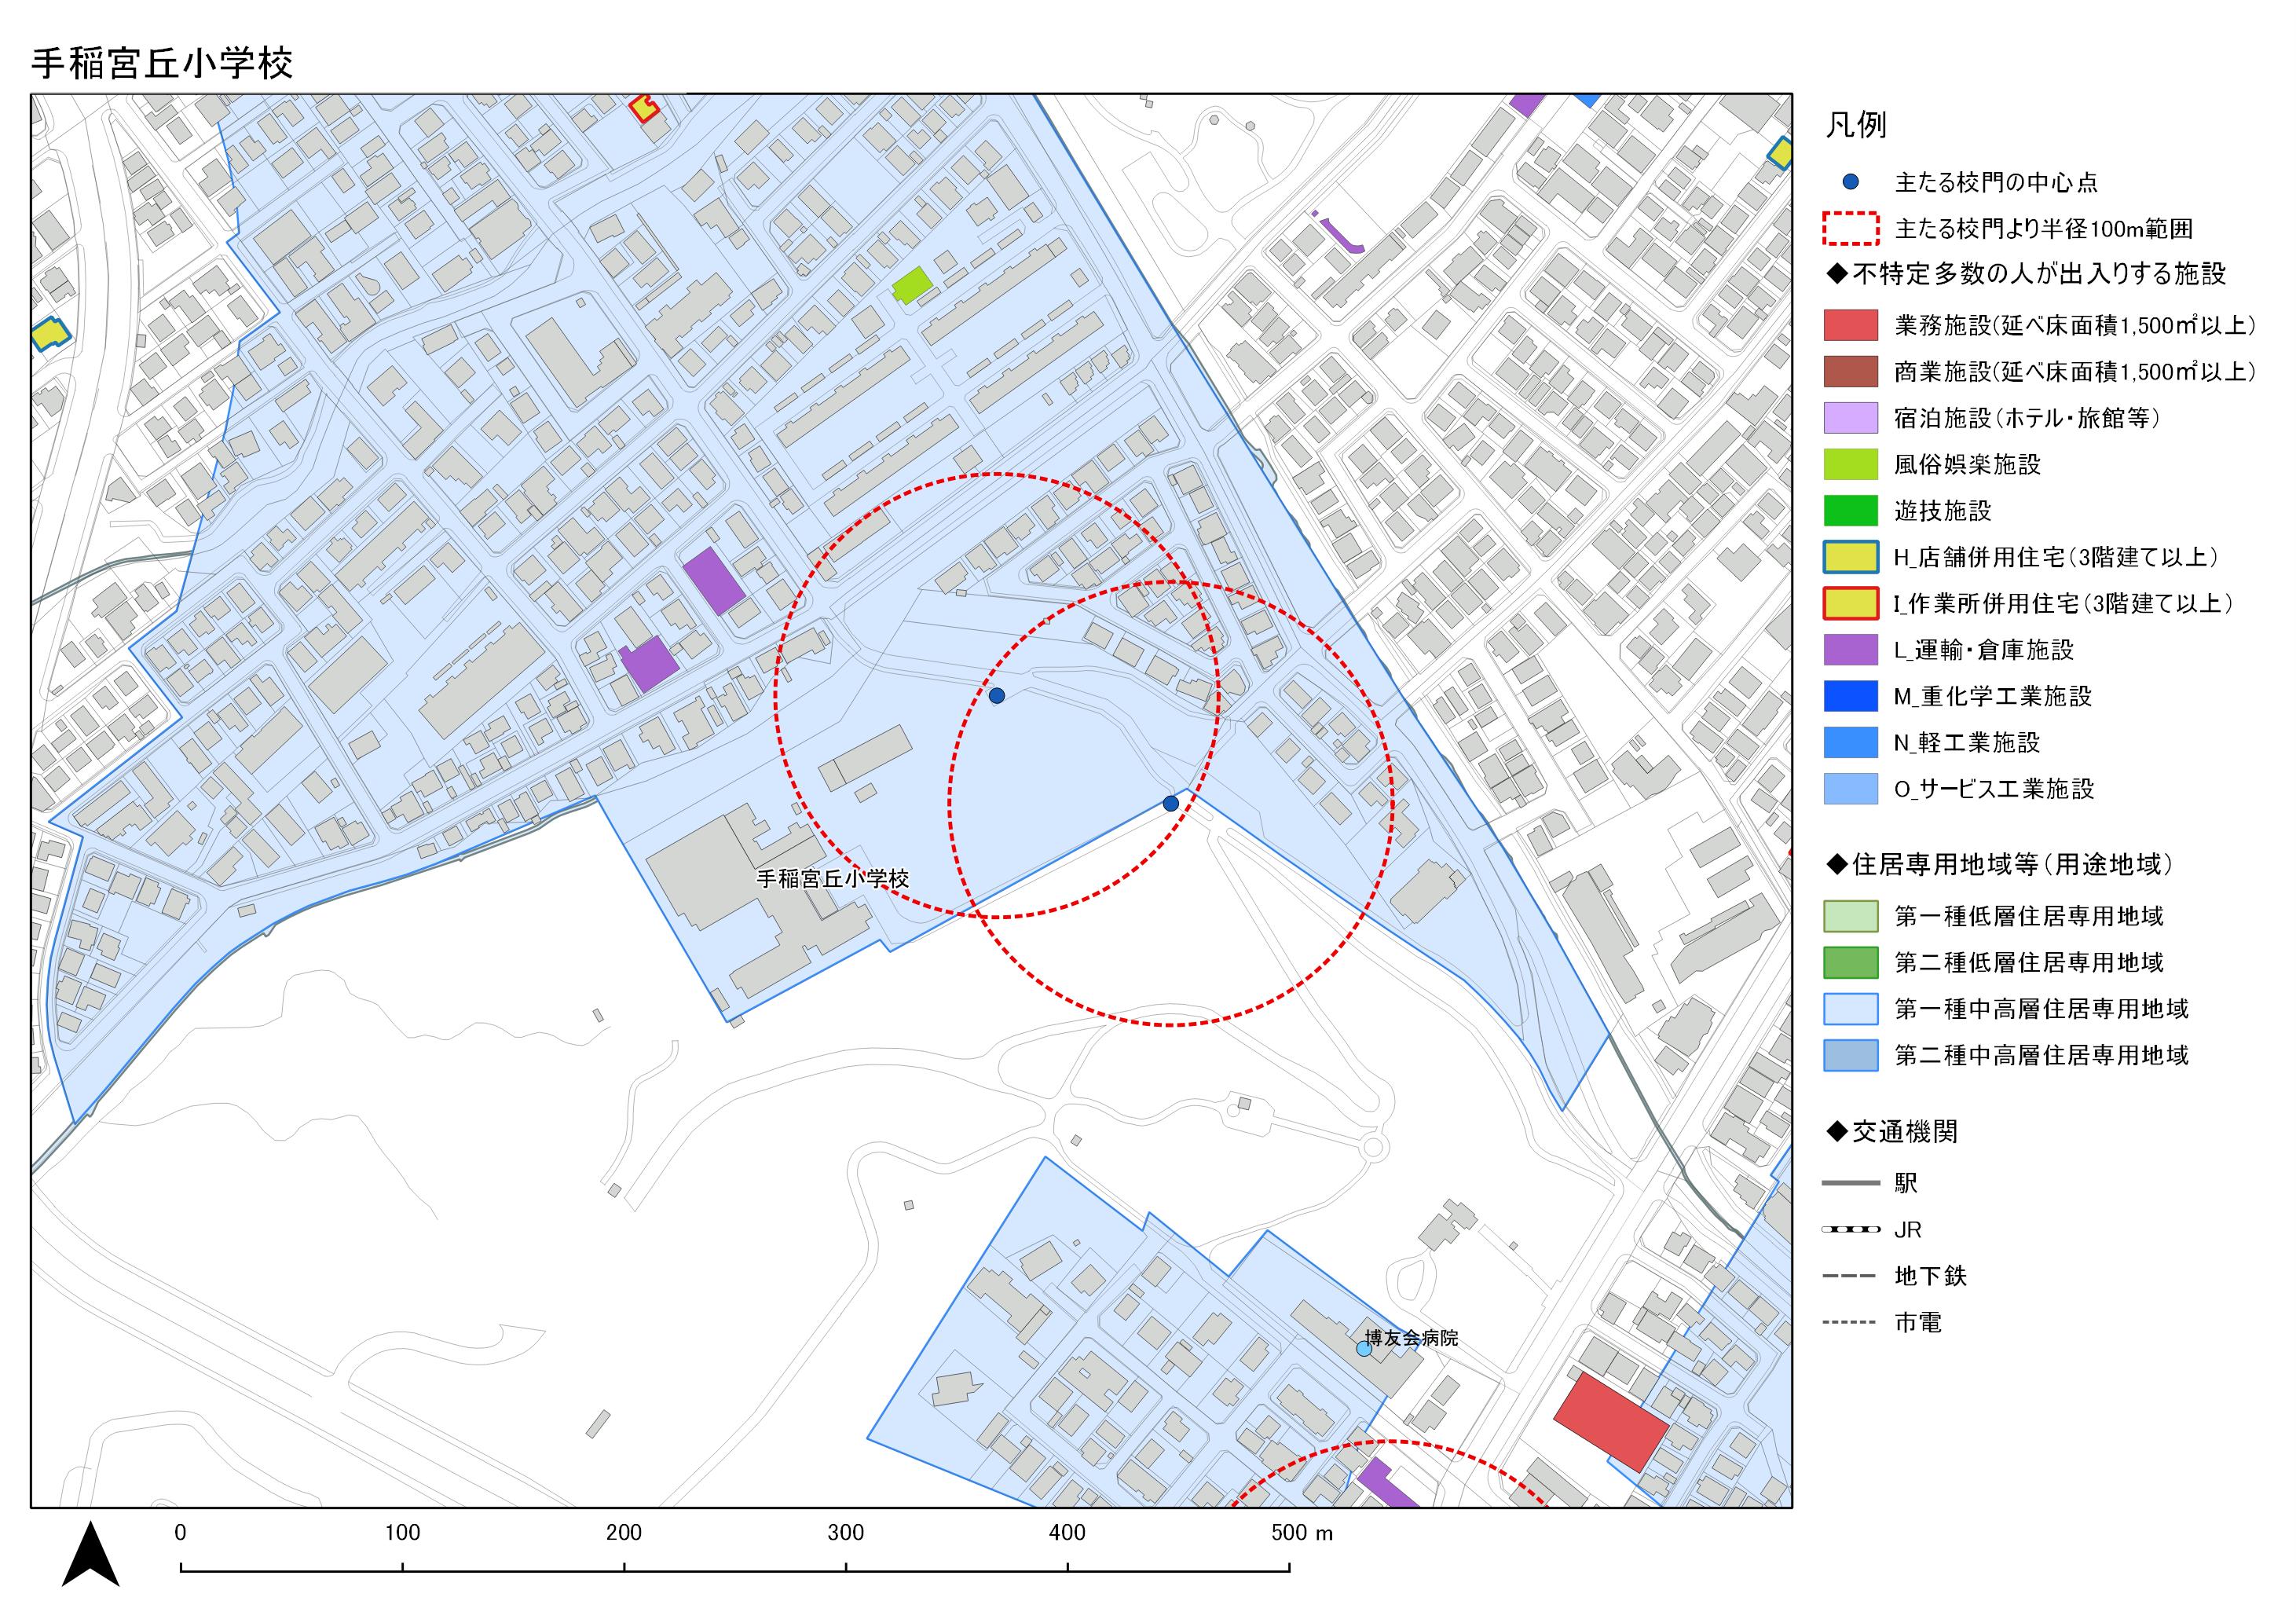Image resolution: width=2296 pixels, height=1623 pixels.
Task: Click the JR line symbol in legend
Action: pyautogui.click(x=1851, y=1229)
